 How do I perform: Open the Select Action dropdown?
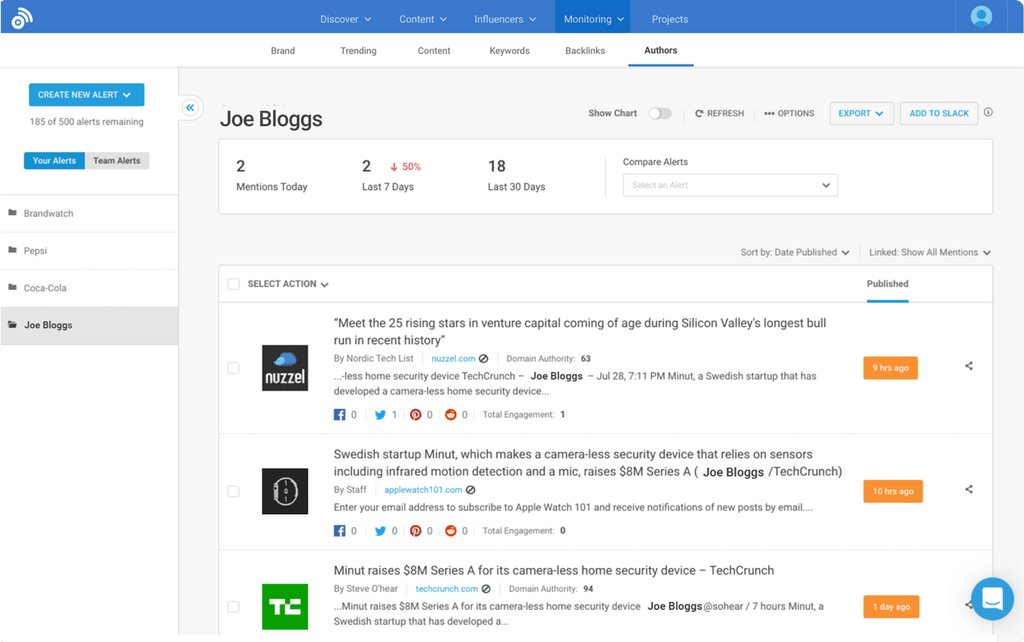tap(288, 284)
